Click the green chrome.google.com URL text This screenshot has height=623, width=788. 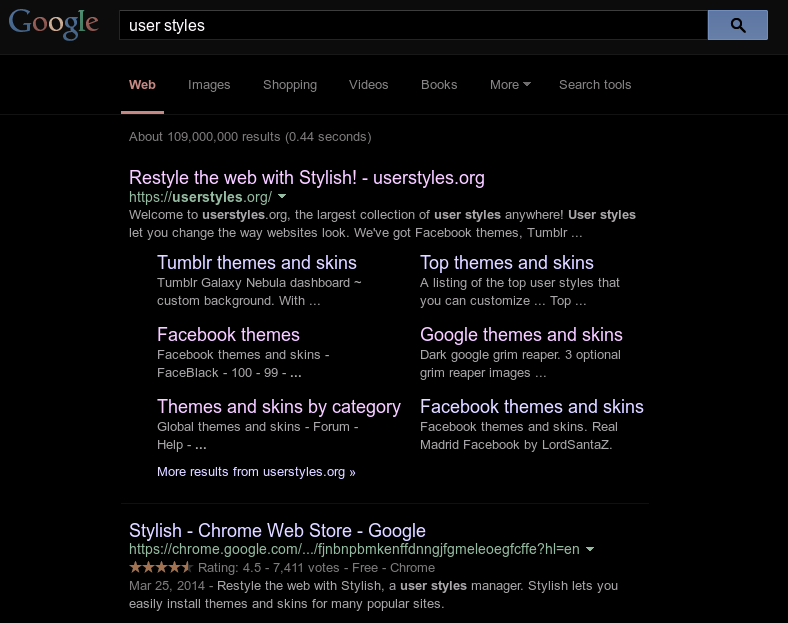tap(354, 549)
